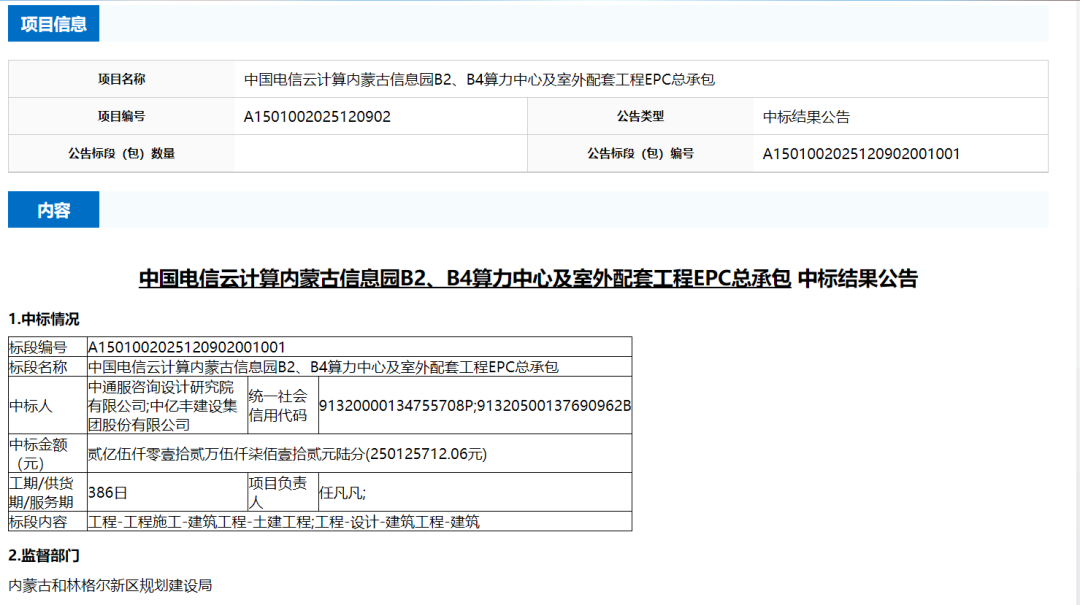Select the 386日 duration value
The height and width of the screenshot is (605, 1080).
(x=108, y=493)
